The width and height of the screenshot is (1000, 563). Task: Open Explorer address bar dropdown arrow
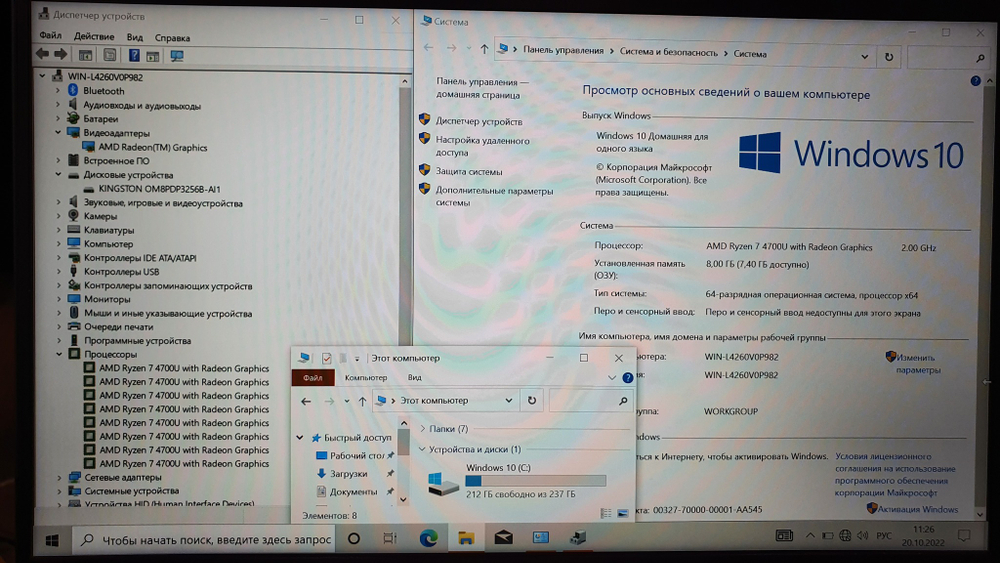508,400
